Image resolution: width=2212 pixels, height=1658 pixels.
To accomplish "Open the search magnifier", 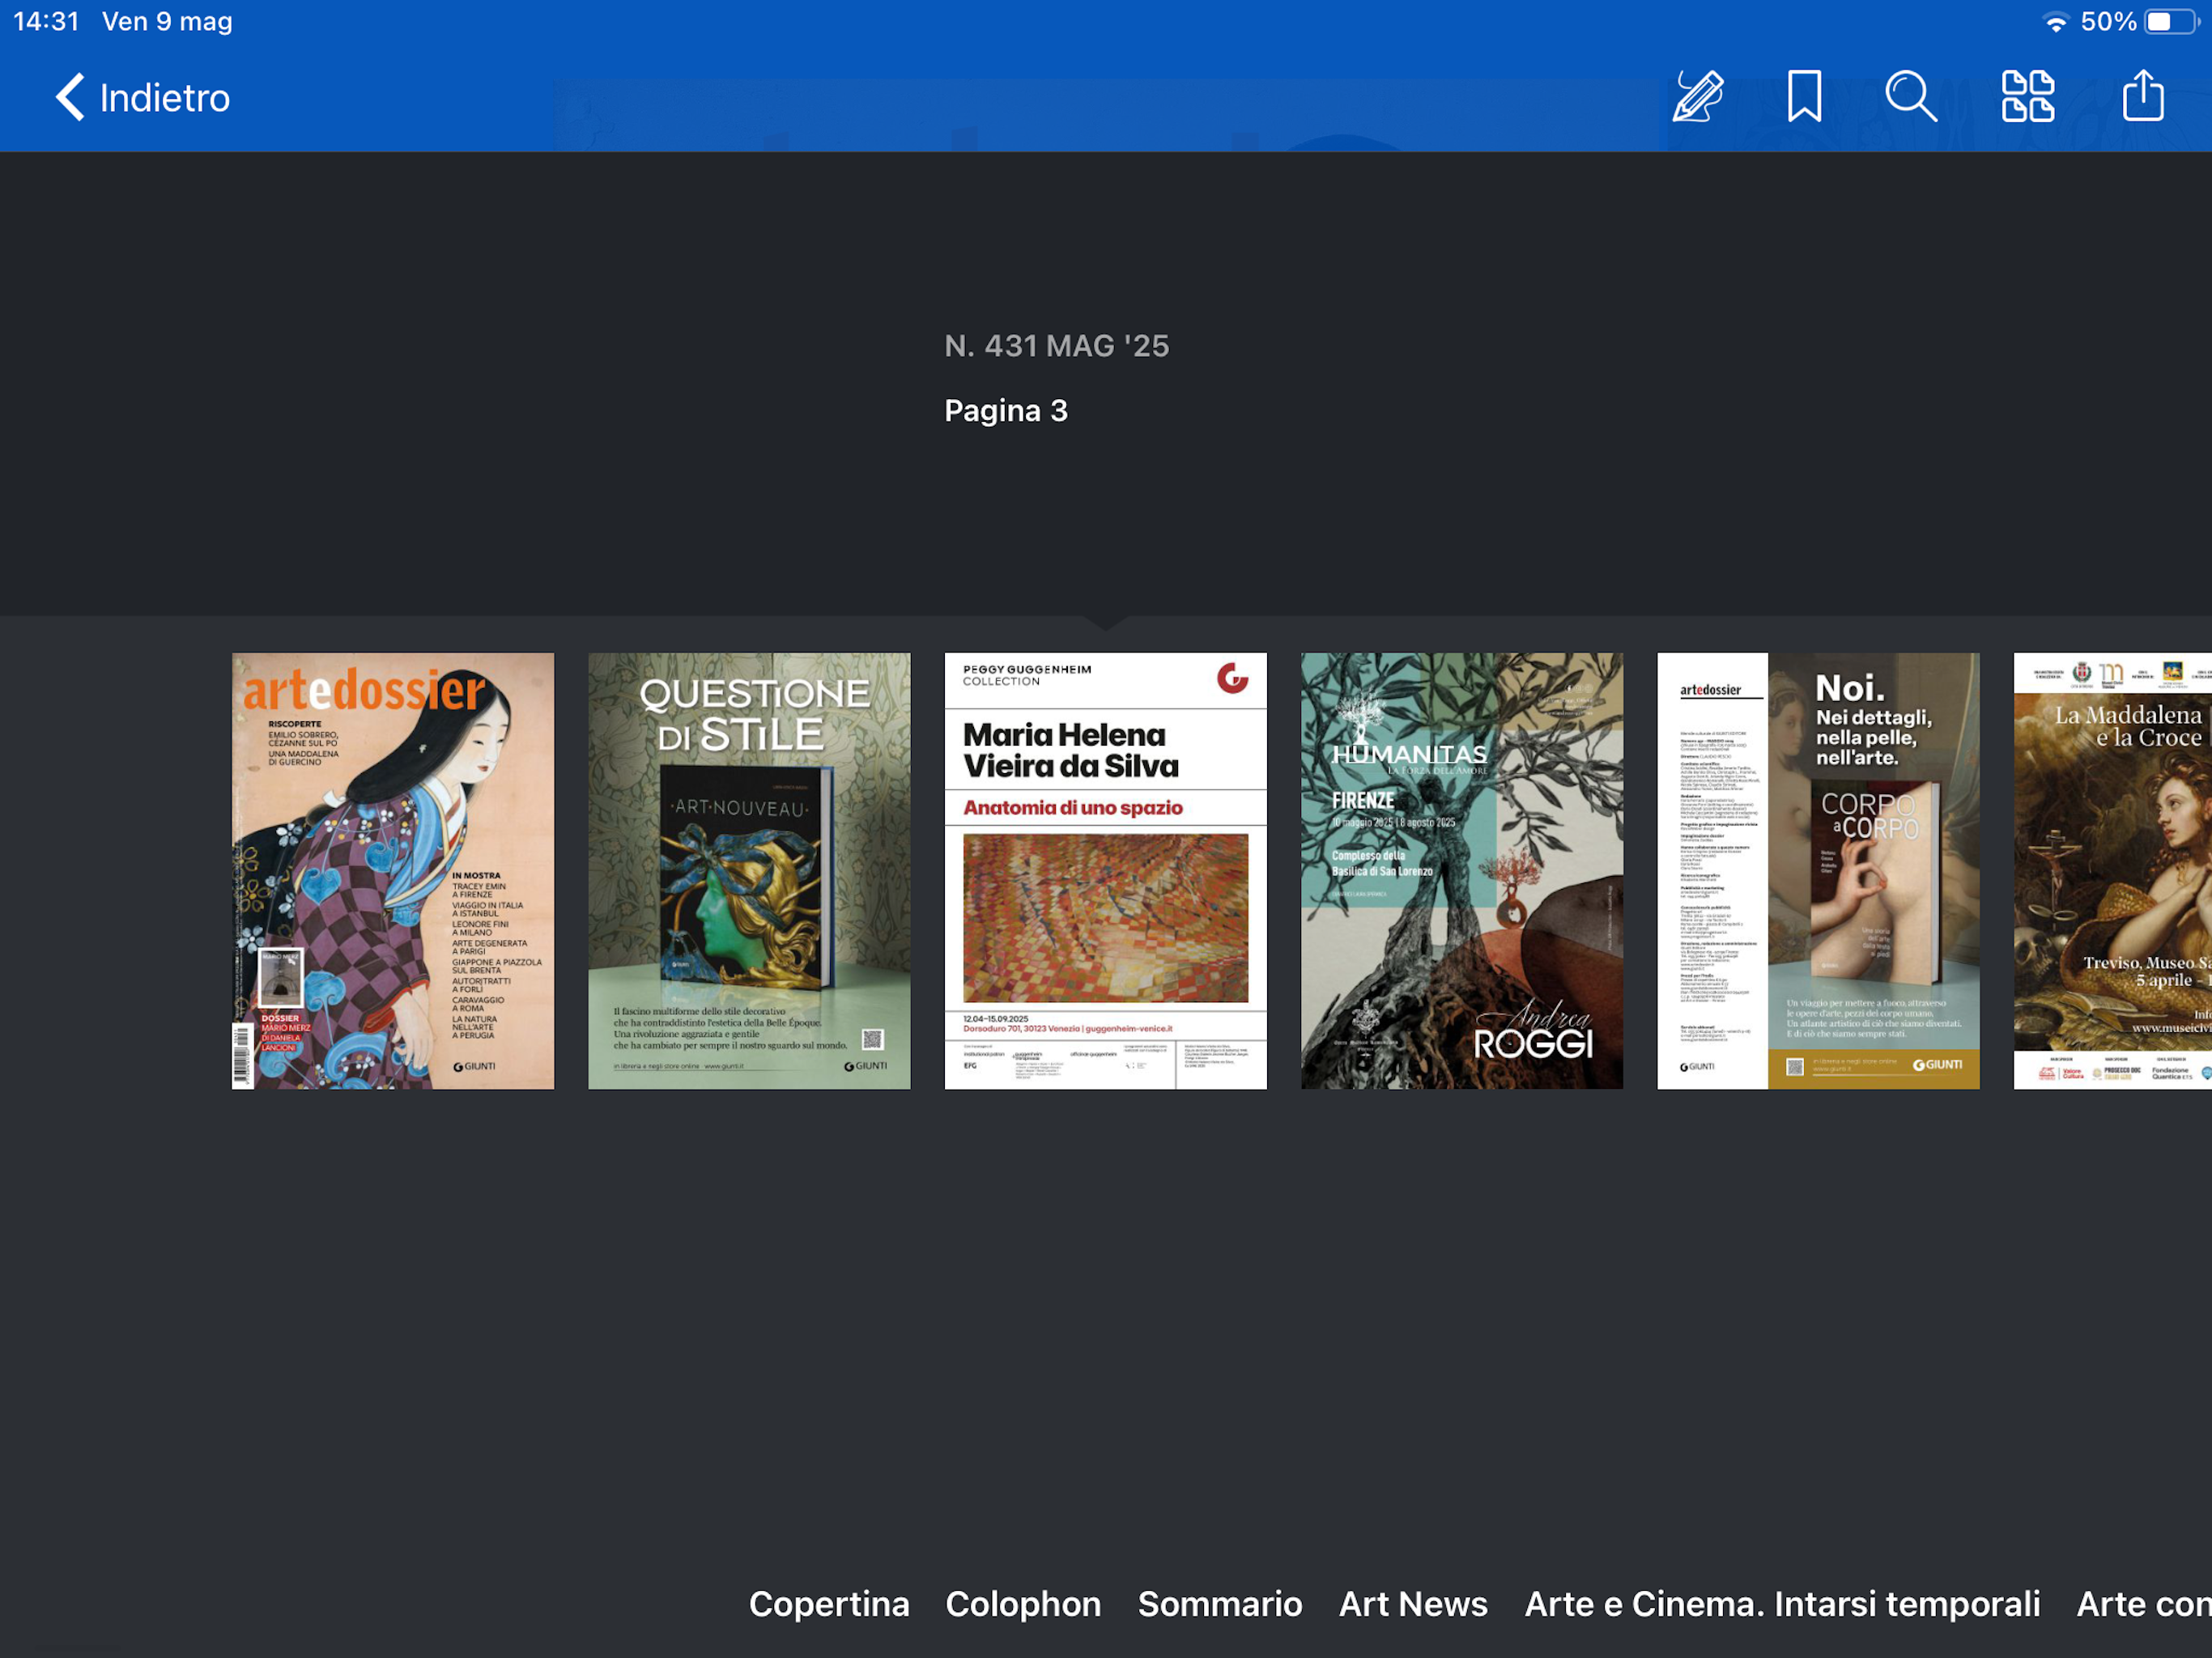I will pyautogui.click(x=1910, y=97).
